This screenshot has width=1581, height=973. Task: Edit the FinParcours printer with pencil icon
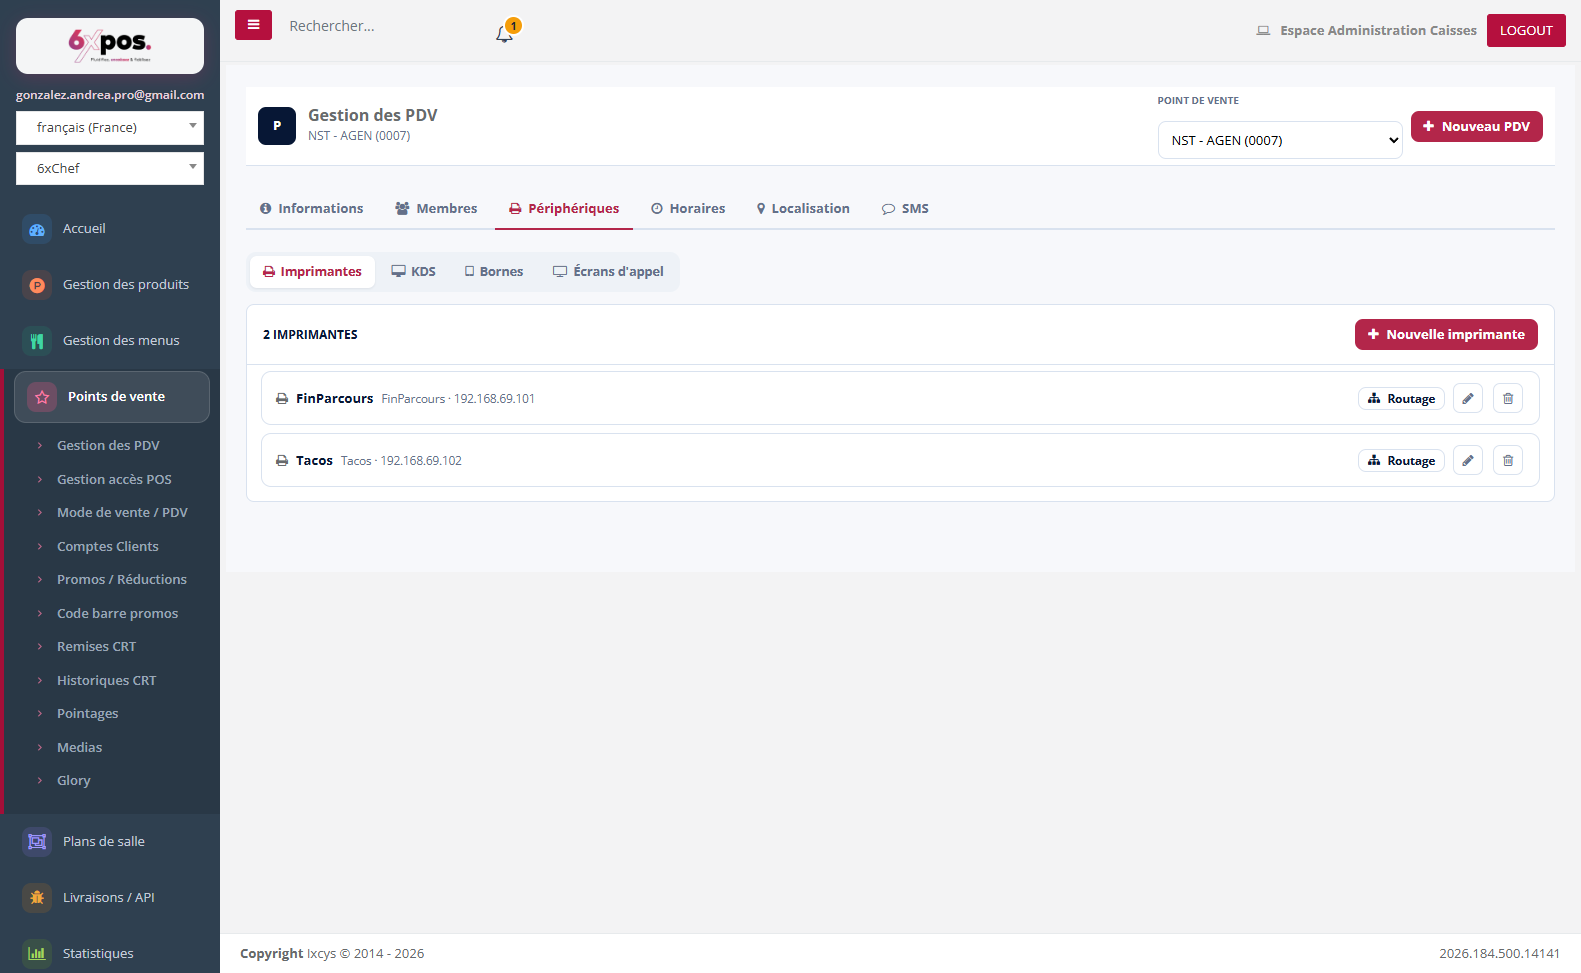(1468, 398)
